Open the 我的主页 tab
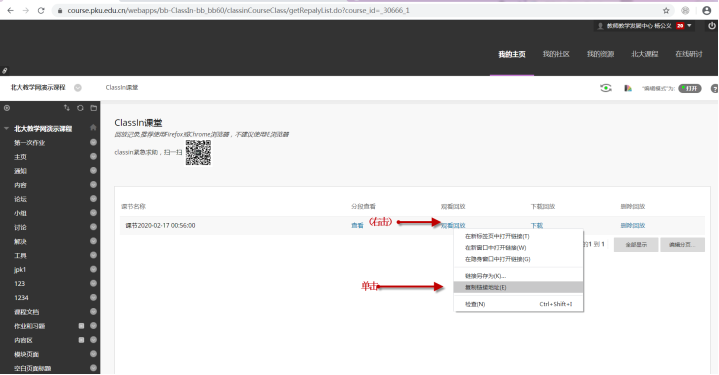The height and width of the screenshot is (375, 719). coord(512,54)
